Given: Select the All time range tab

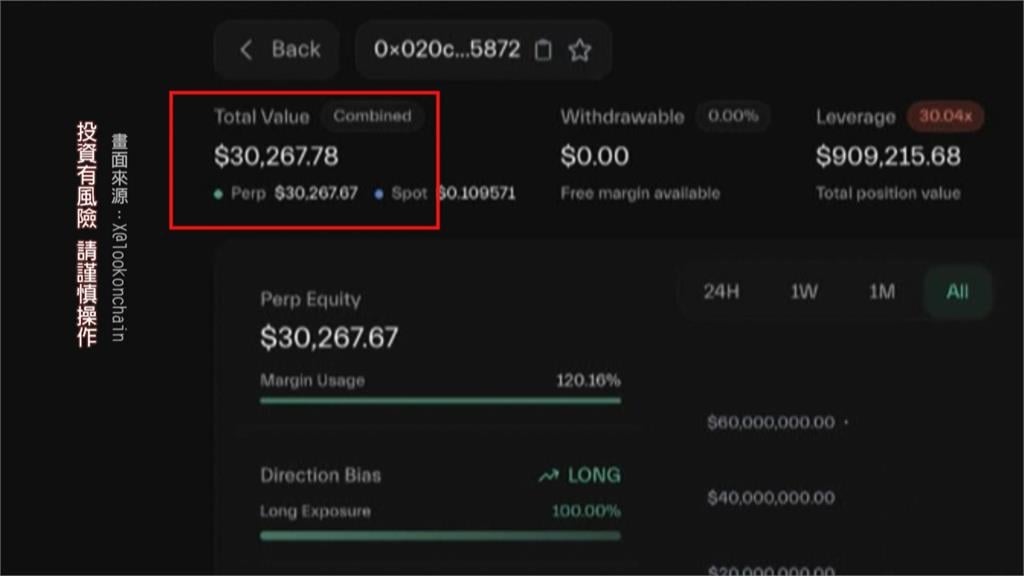Looking at the screenshot, I should click(x=957, y=292).
